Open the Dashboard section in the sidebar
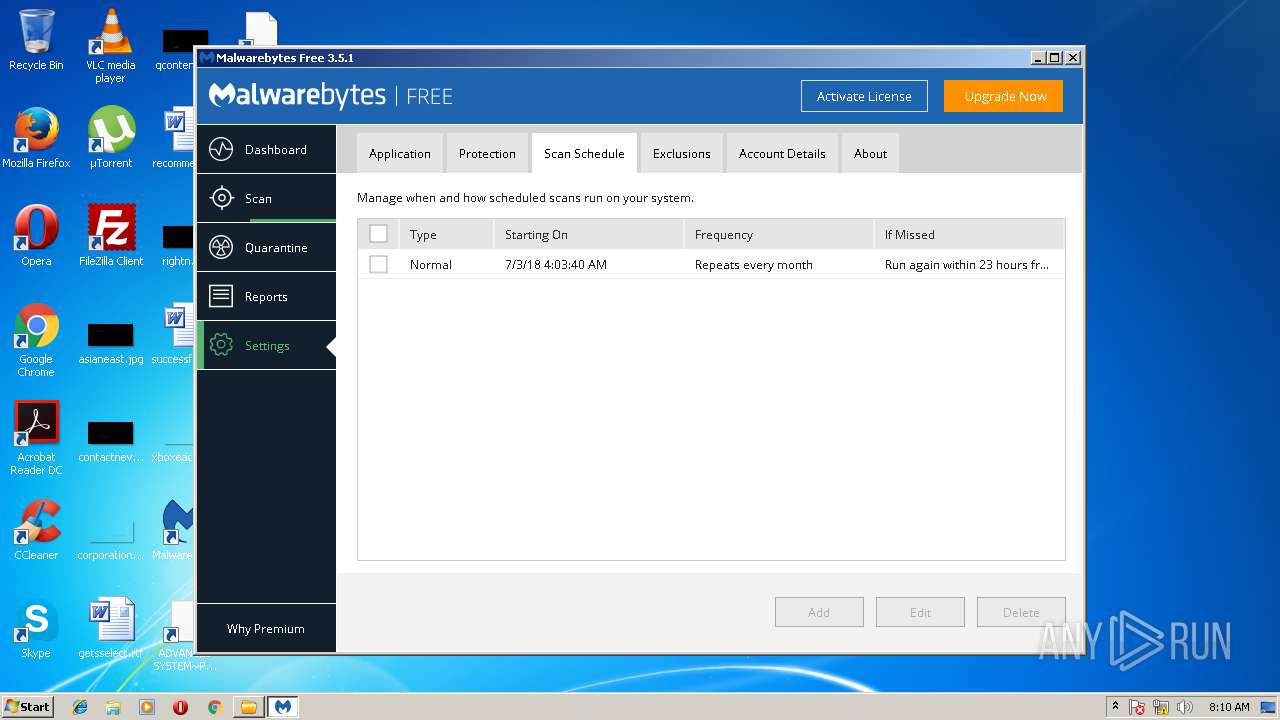 pos(266,150)
